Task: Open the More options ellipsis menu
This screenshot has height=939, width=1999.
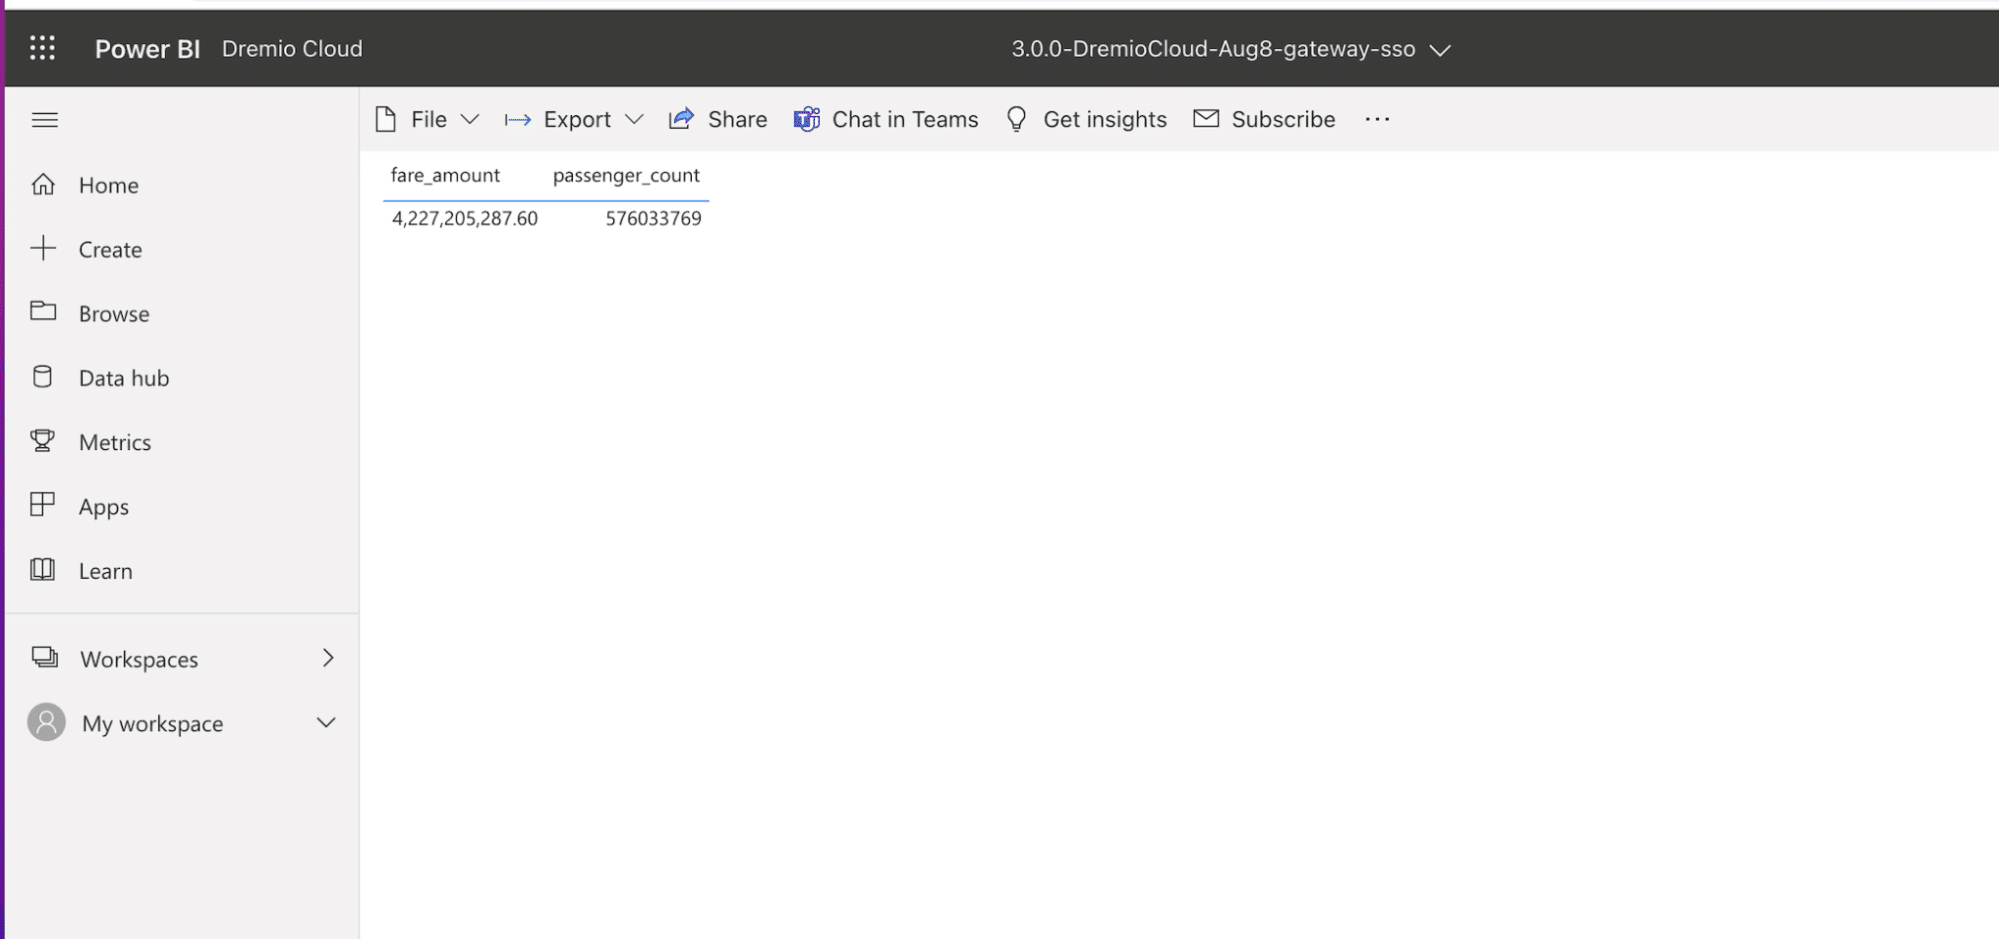Action: point(1376,119)
